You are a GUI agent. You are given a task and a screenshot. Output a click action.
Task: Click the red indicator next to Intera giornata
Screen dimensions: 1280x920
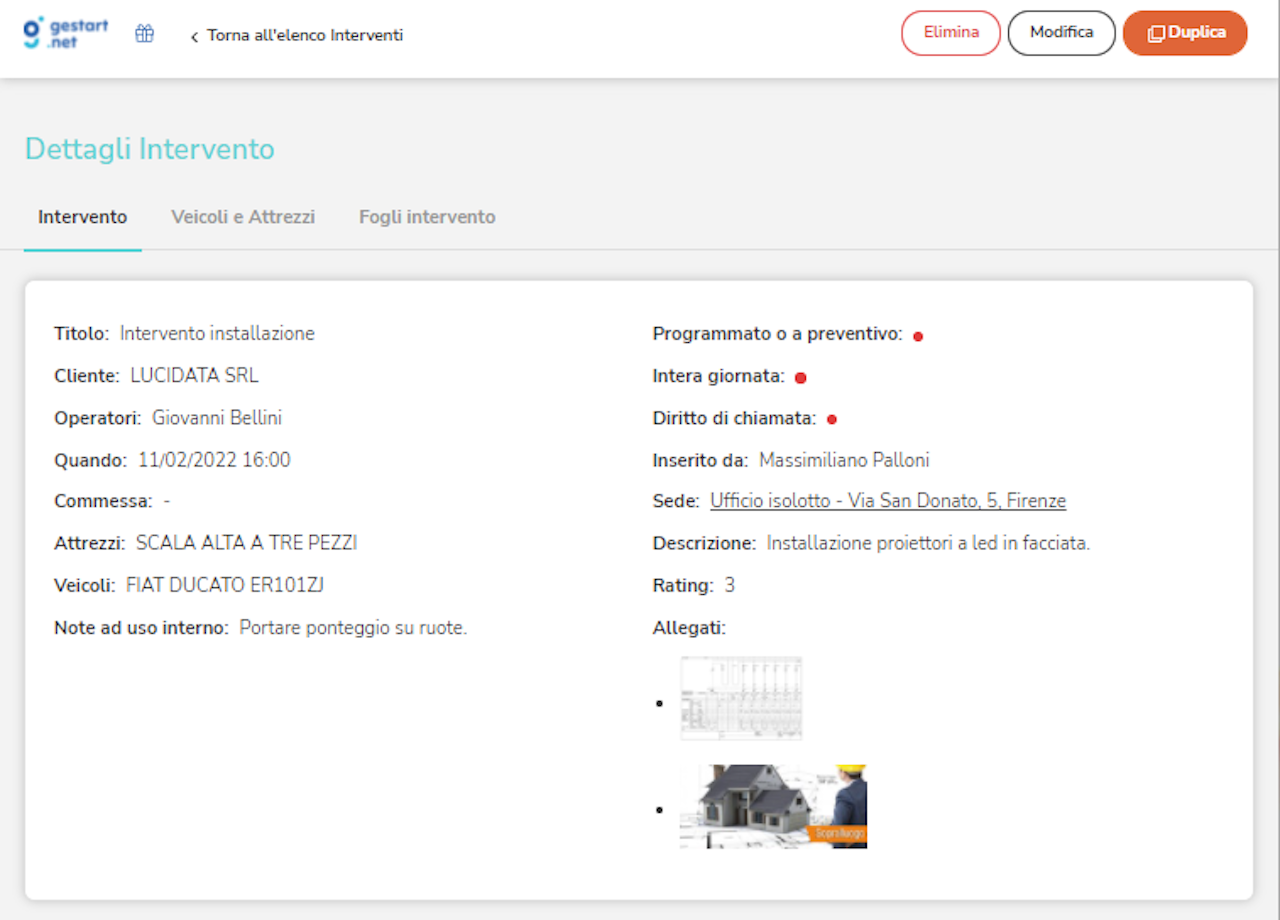(x=800, y=378)
